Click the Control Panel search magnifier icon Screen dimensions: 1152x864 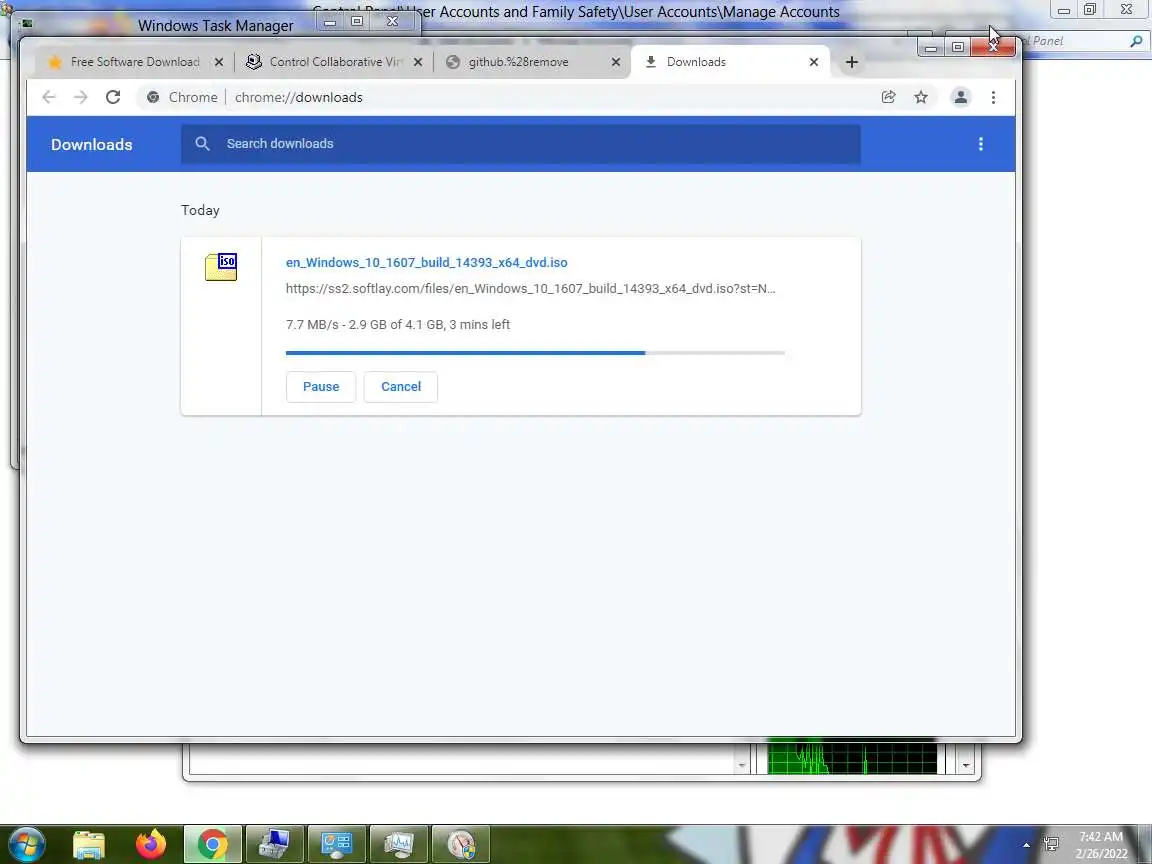coord(1136,41)
